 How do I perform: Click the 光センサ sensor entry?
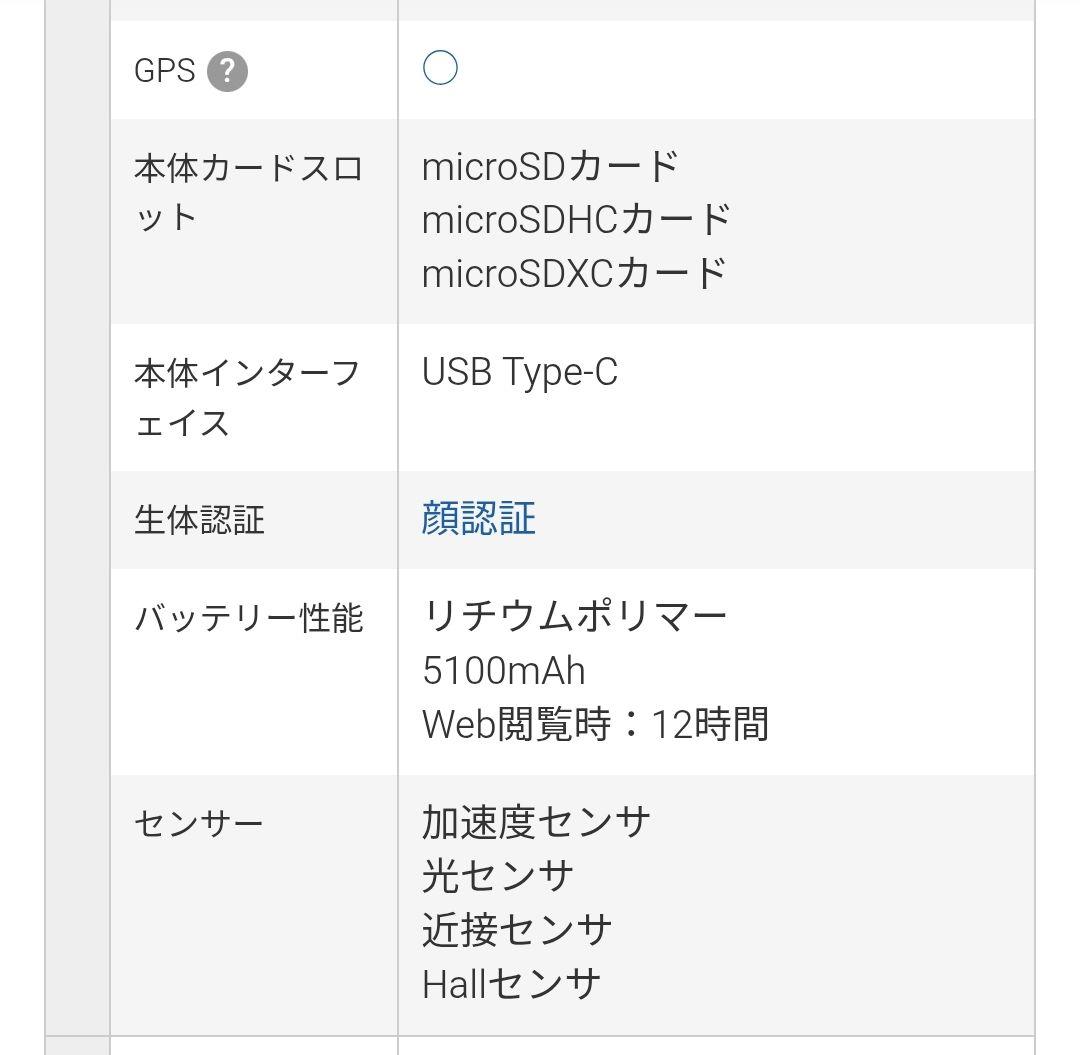495,874
